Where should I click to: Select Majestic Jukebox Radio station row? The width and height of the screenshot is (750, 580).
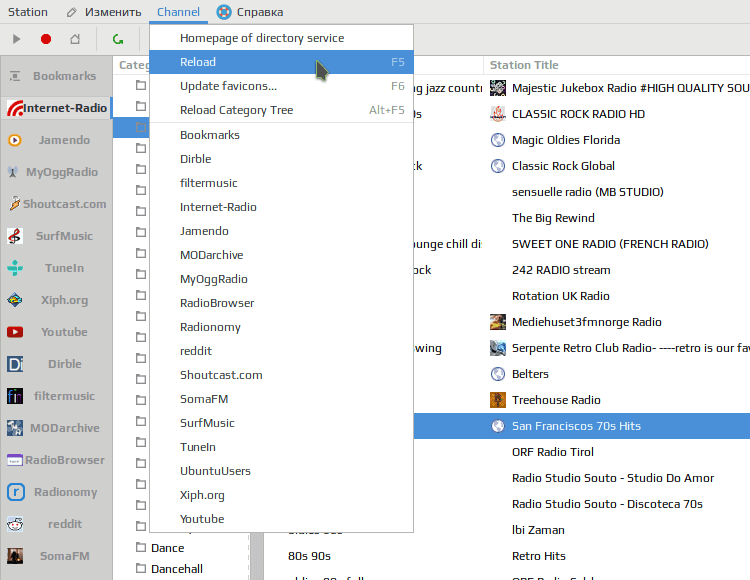pos(619,88)
